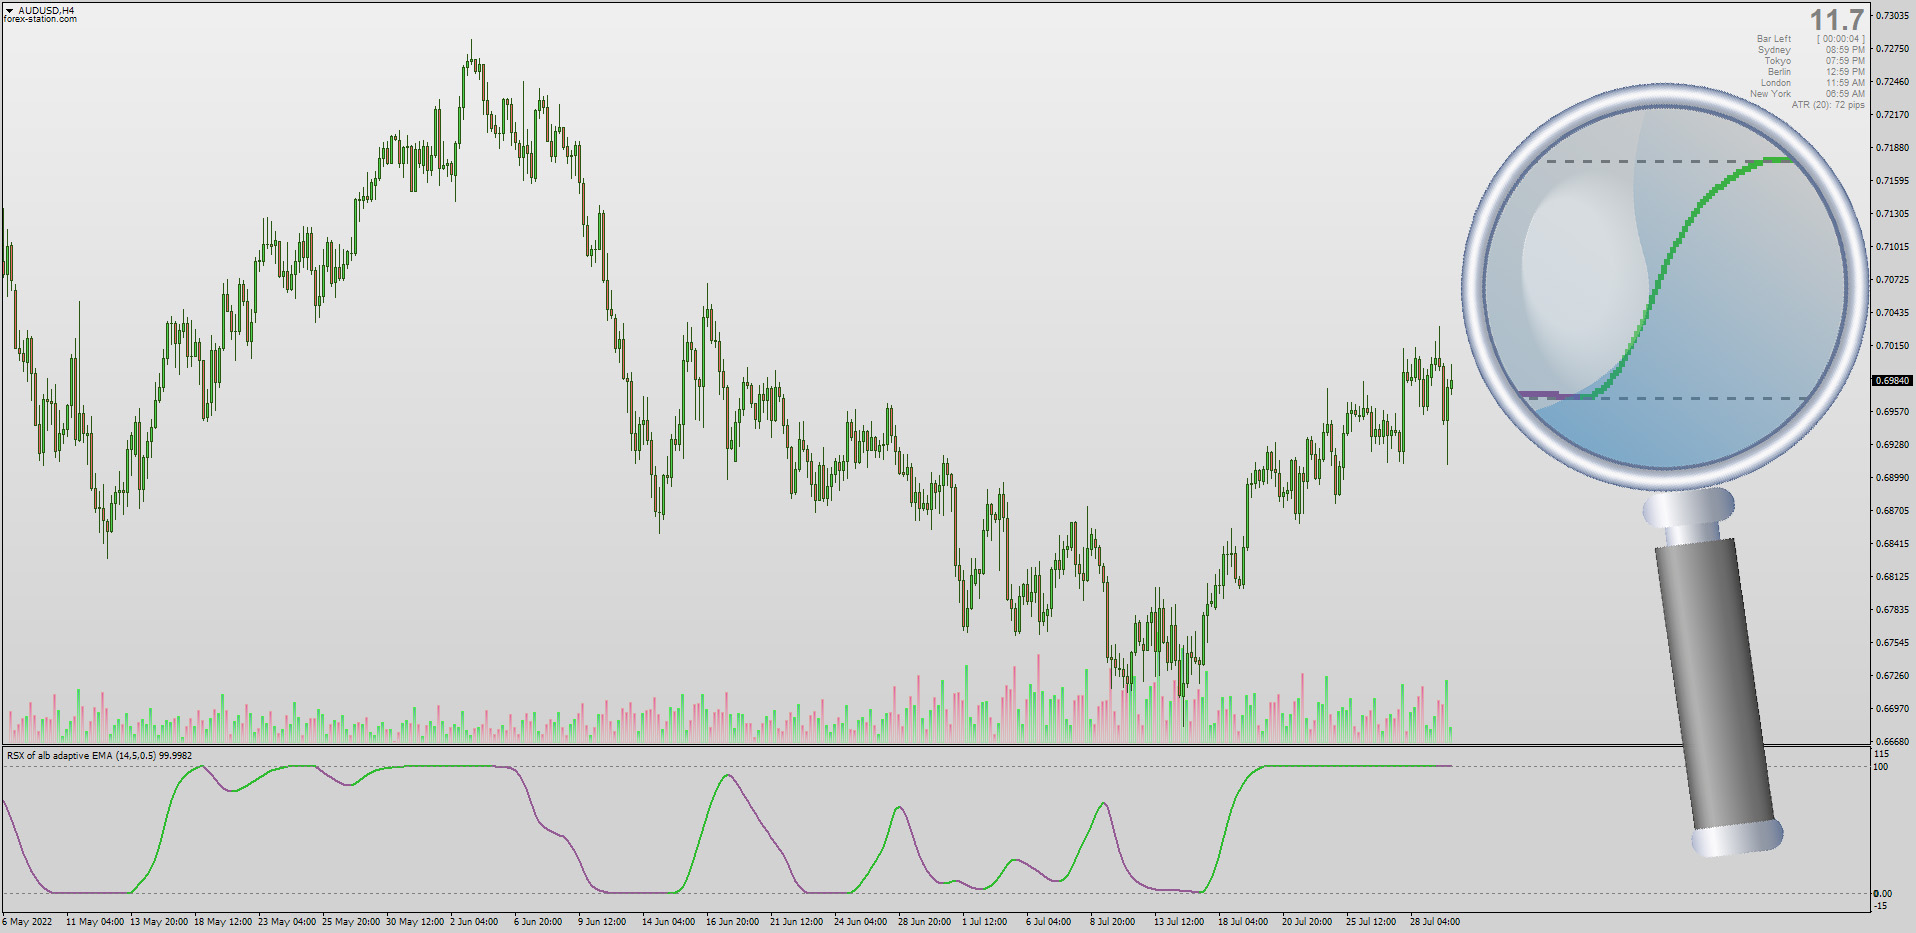Click the 6 Jun 20:00 time label
This screenshot has width=1916, height=933.
click(538, 922)
